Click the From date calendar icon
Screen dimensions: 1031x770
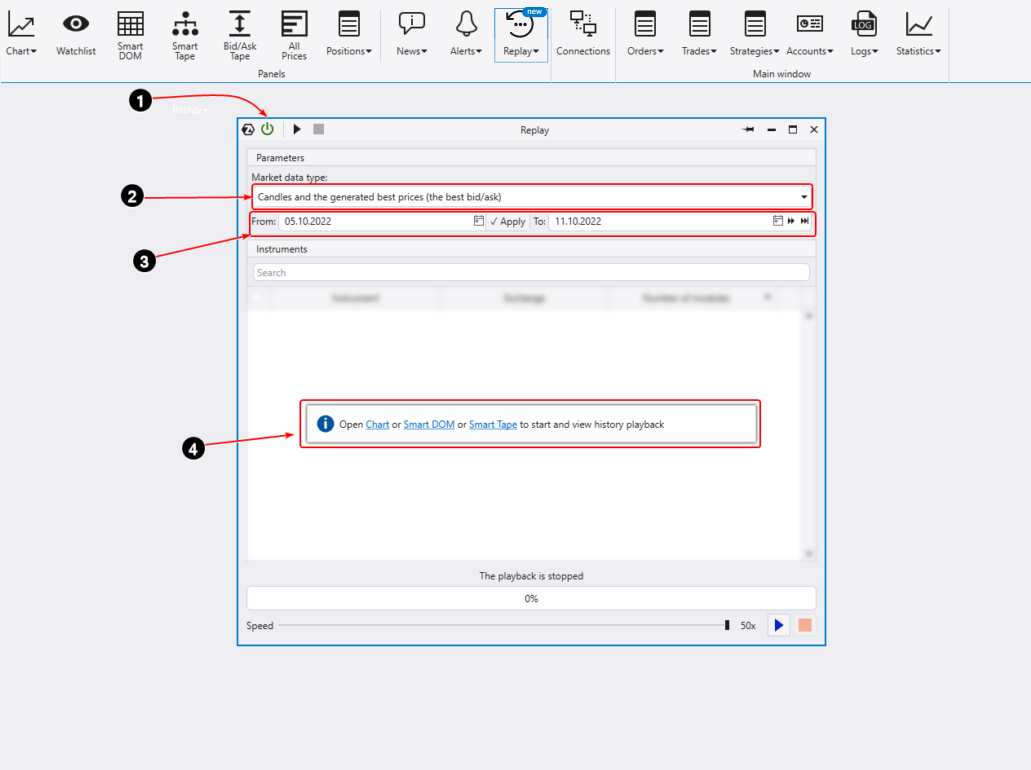coord(479,221)
